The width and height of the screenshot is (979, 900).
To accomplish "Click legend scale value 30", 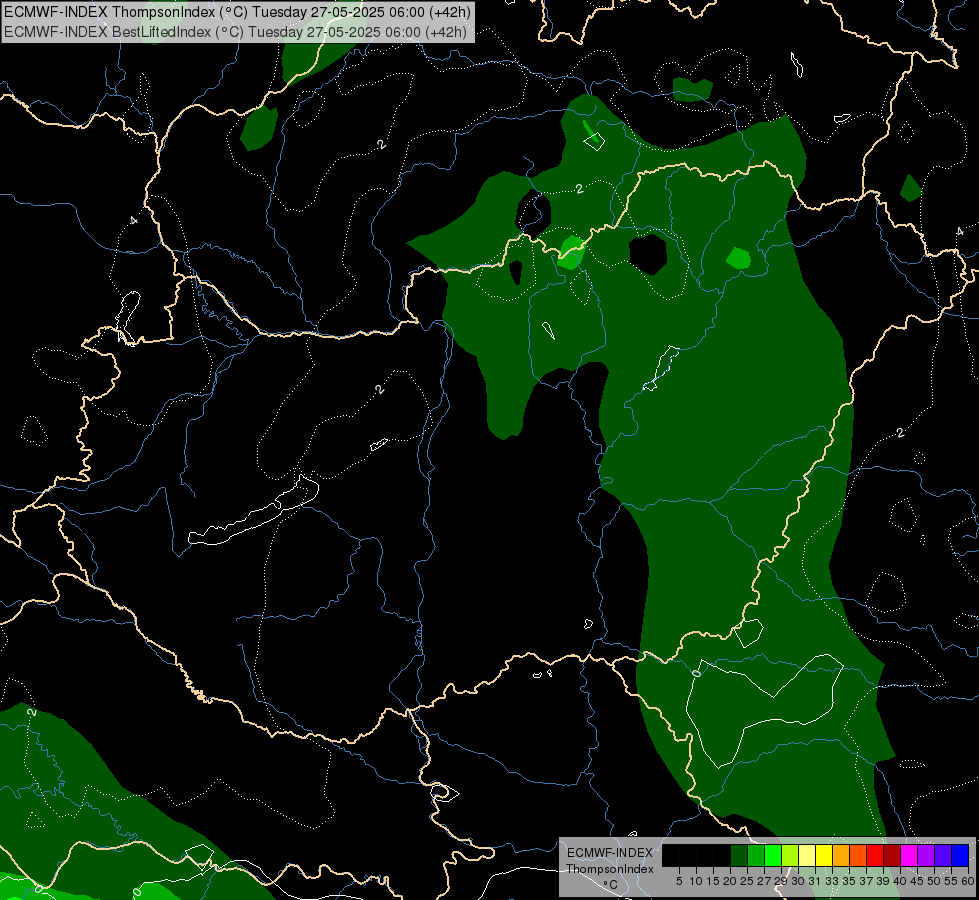I will click(798, 881).
